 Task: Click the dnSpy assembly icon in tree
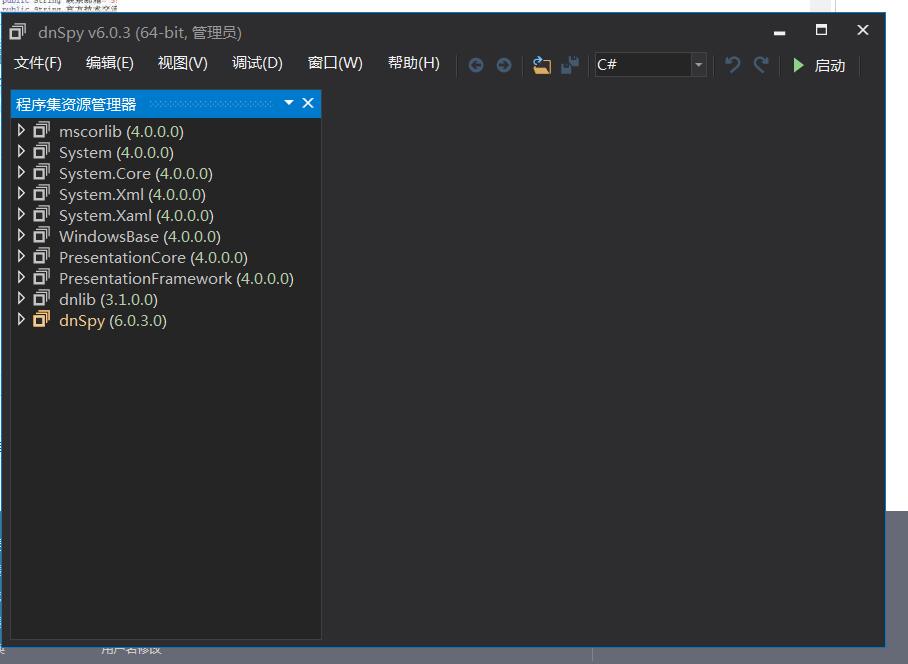[x=41, y=320]
